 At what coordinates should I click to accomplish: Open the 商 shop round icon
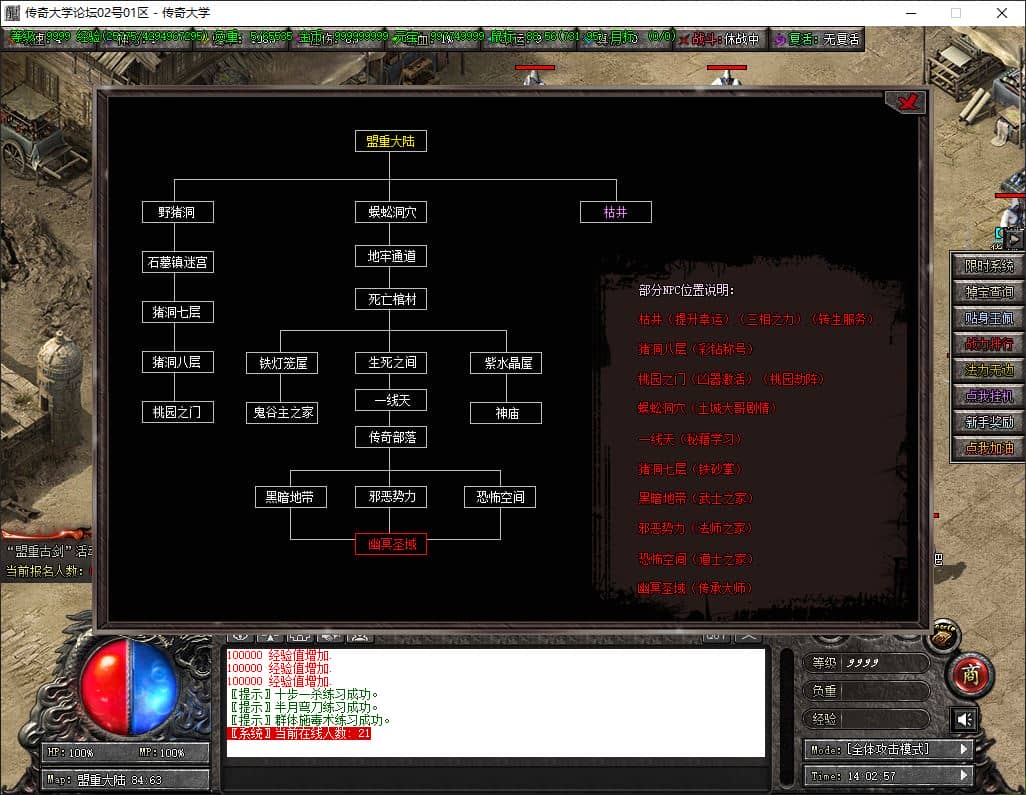tap(970, 675)
